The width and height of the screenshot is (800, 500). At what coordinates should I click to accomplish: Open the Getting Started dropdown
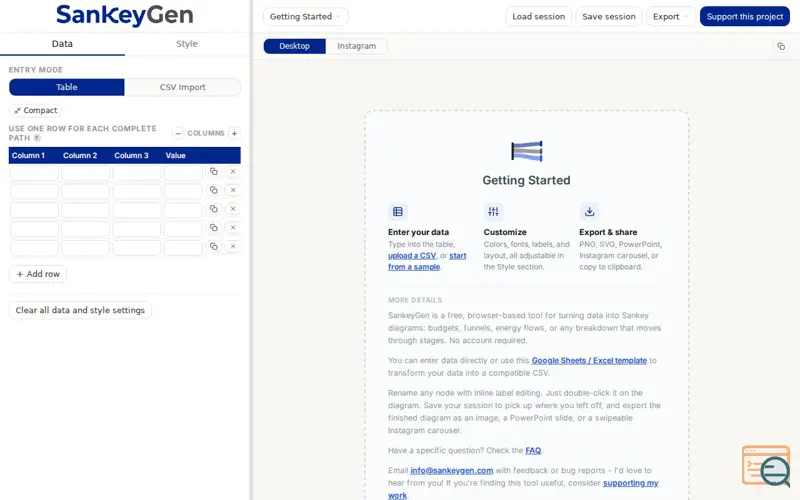[306, 16]
